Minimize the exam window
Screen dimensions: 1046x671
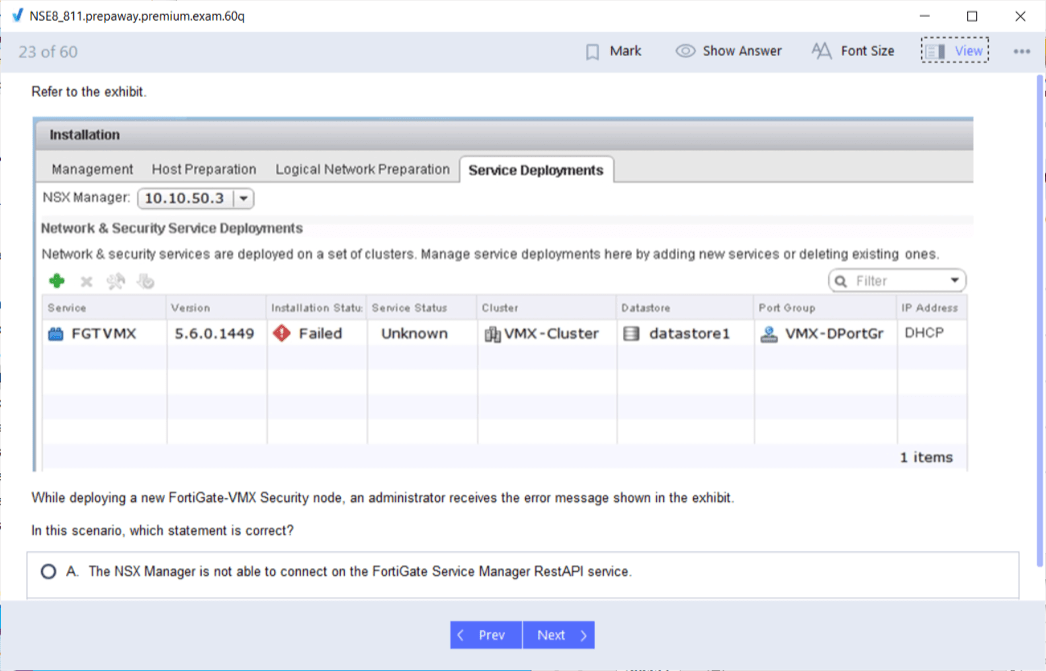[x=925, y=16]
